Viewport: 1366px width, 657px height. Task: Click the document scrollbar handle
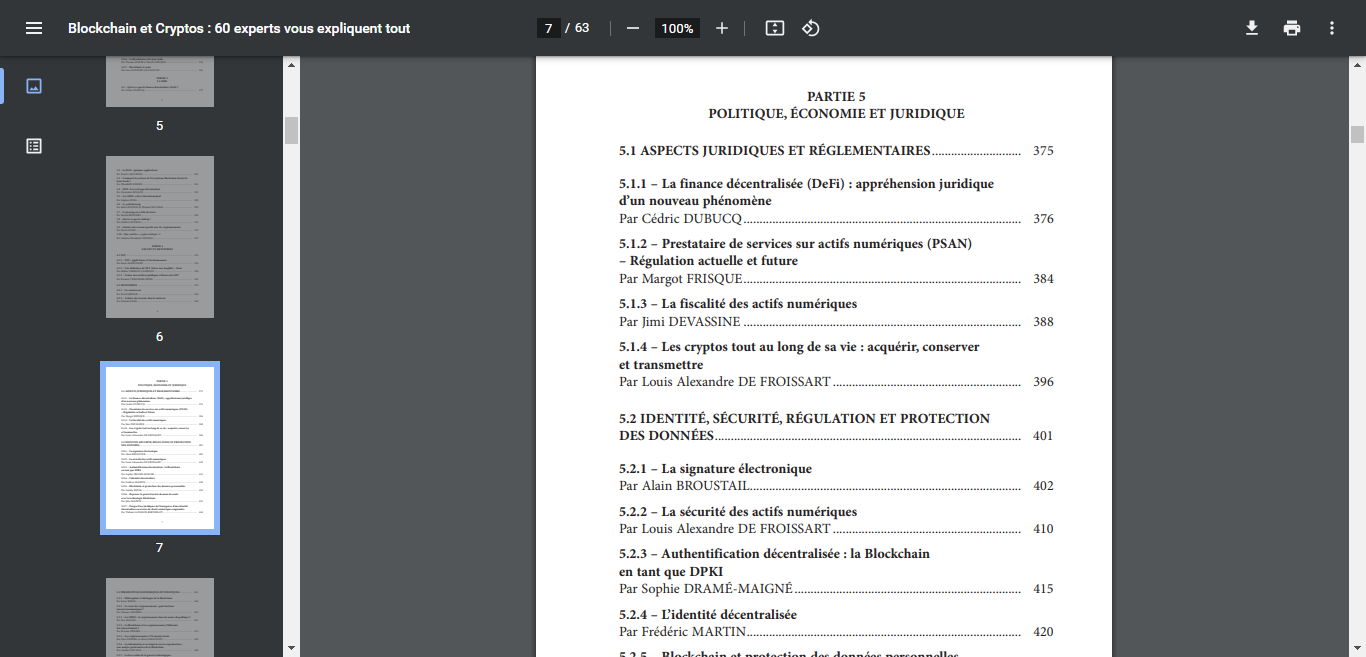pos(1357,135)
